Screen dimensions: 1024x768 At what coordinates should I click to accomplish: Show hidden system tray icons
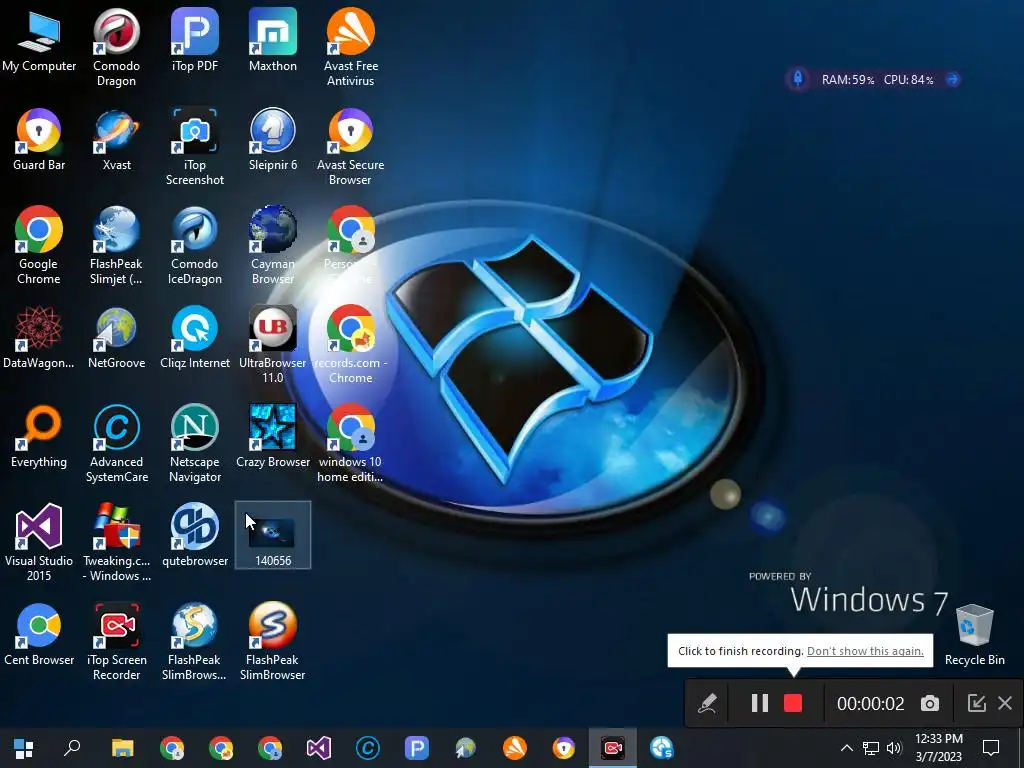pos(846,748)
